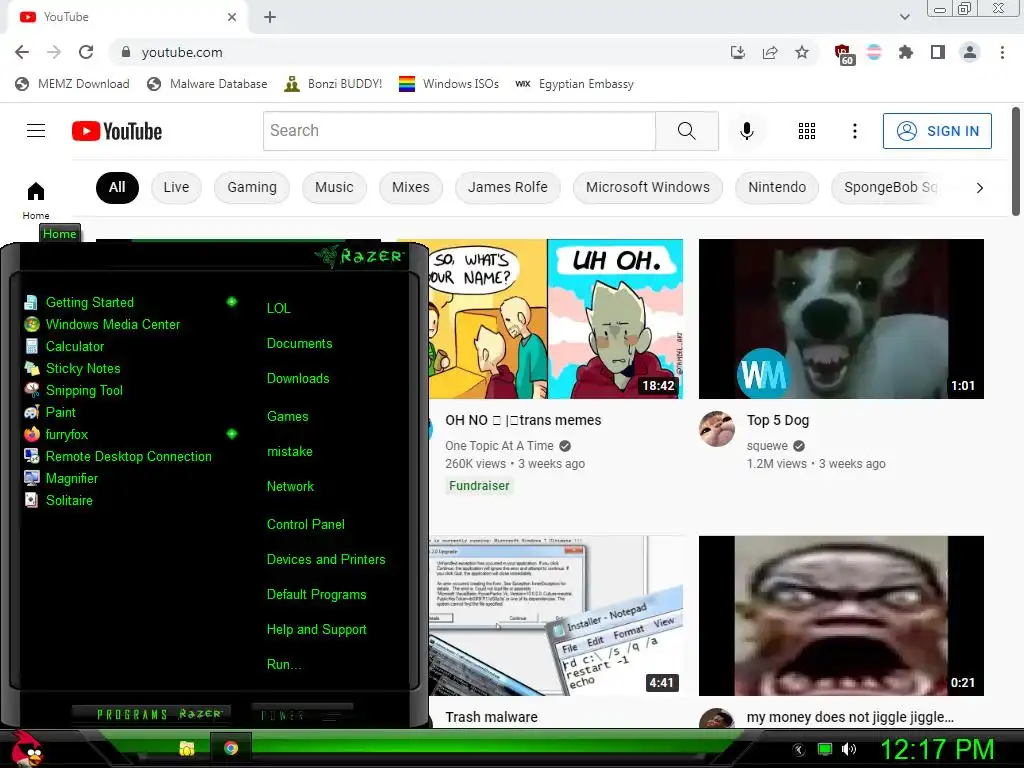Open the volume speaker tray icon

(849, 749)
